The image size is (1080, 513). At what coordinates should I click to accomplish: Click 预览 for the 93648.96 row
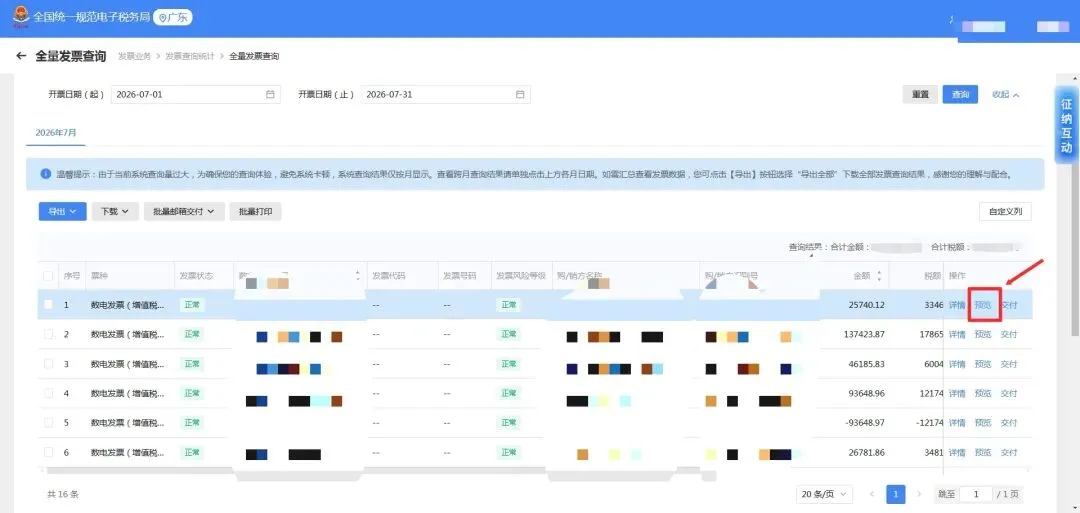(x=983, y=393)
